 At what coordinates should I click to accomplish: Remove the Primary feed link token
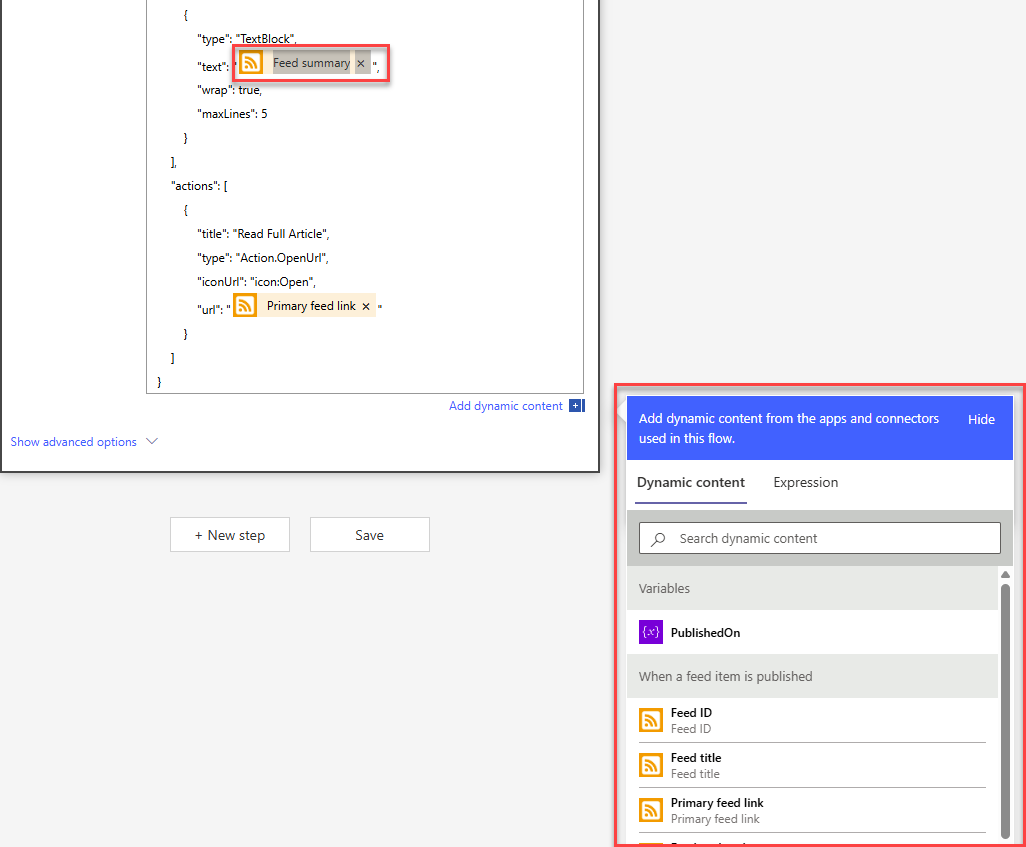point(366,306)
